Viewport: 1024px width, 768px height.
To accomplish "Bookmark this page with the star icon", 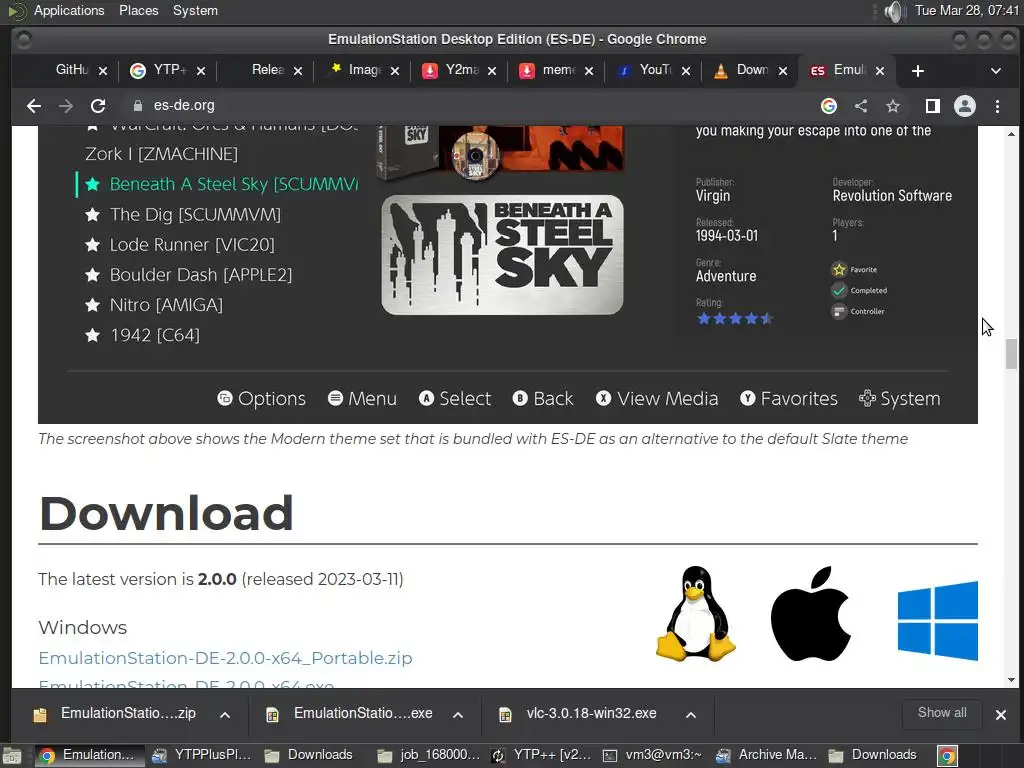I will (893, 106).
